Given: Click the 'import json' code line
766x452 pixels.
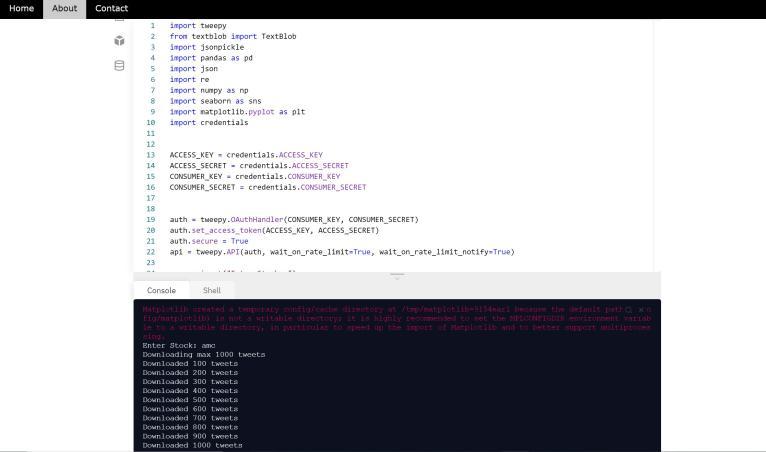Looking at the screenshot, I should click(x=193, y=68).
